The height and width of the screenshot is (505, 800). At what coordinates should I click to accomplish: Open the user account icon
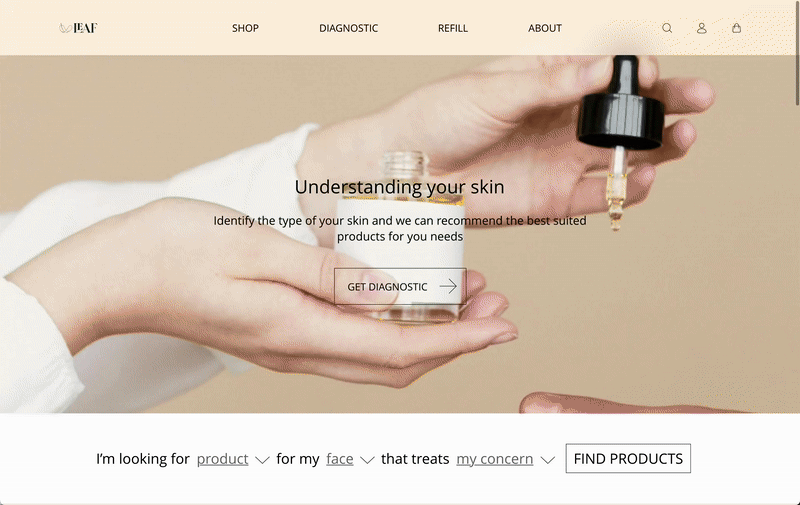[702, 28]
